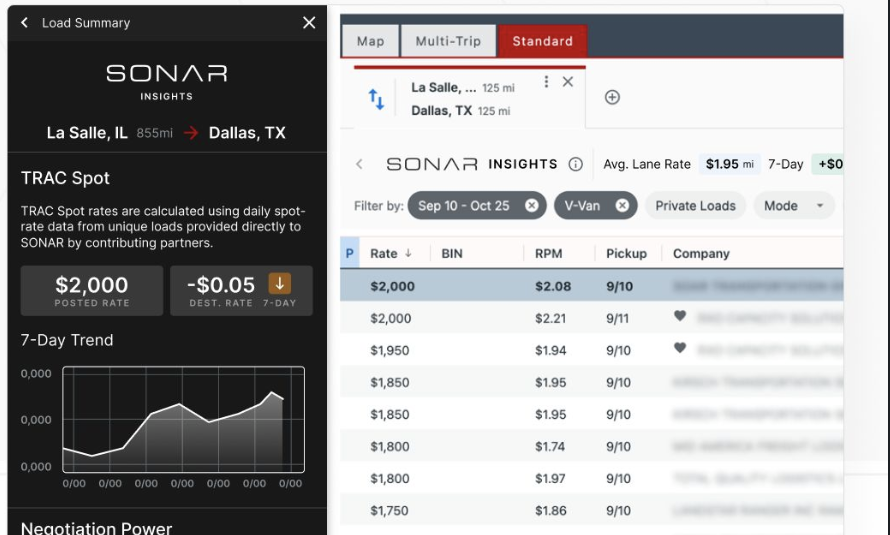Switch to the Map tab

click(x=370, y=41)
